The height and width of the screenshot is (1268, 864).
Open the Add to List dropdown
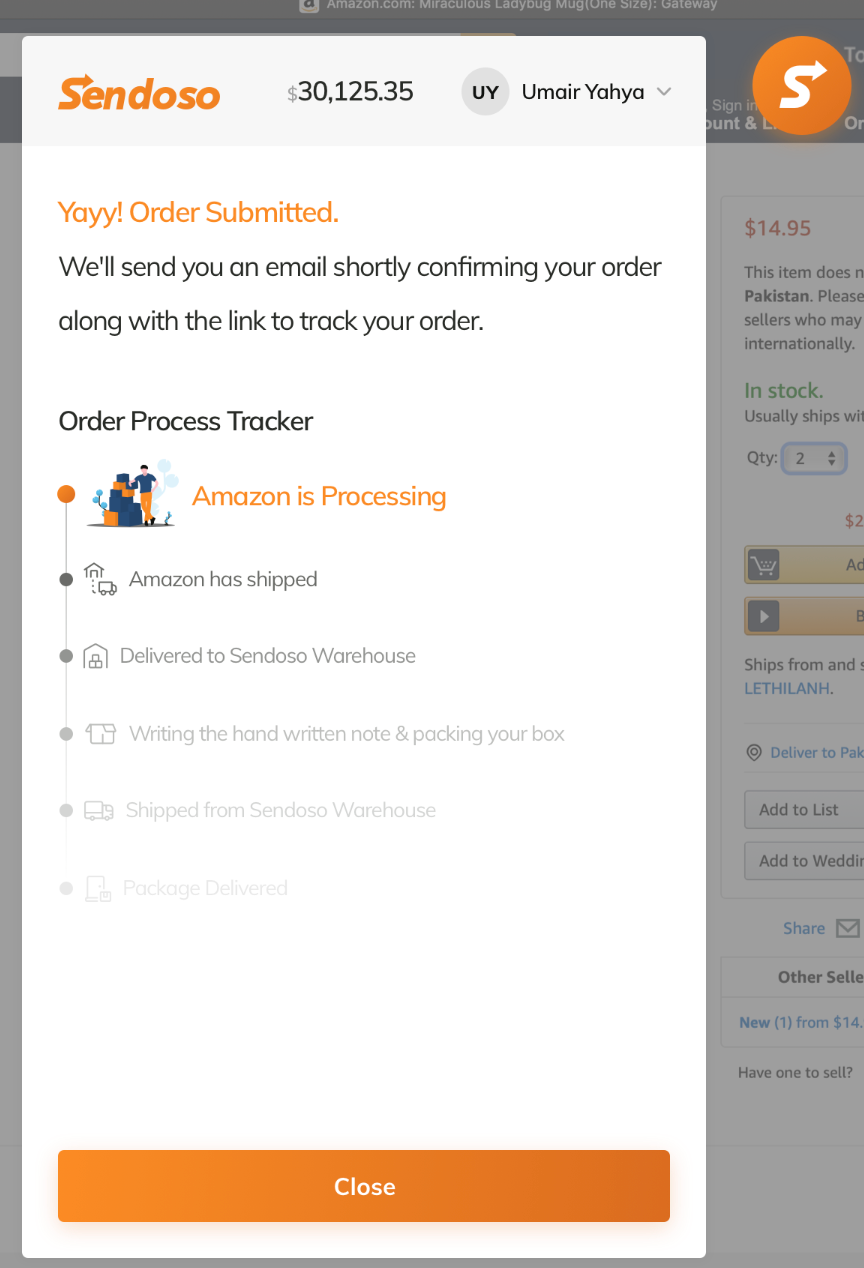[803, 810]
